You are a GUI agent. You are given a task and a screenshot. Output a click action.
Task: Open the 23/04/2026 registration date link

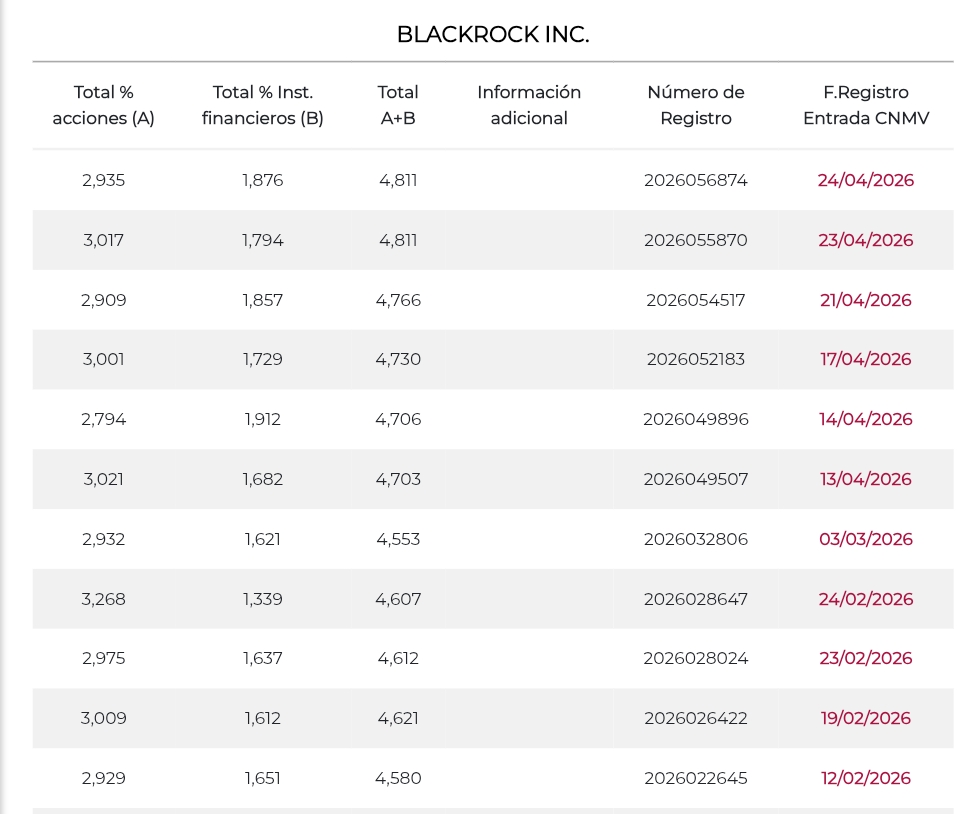(x=865, y=240)
